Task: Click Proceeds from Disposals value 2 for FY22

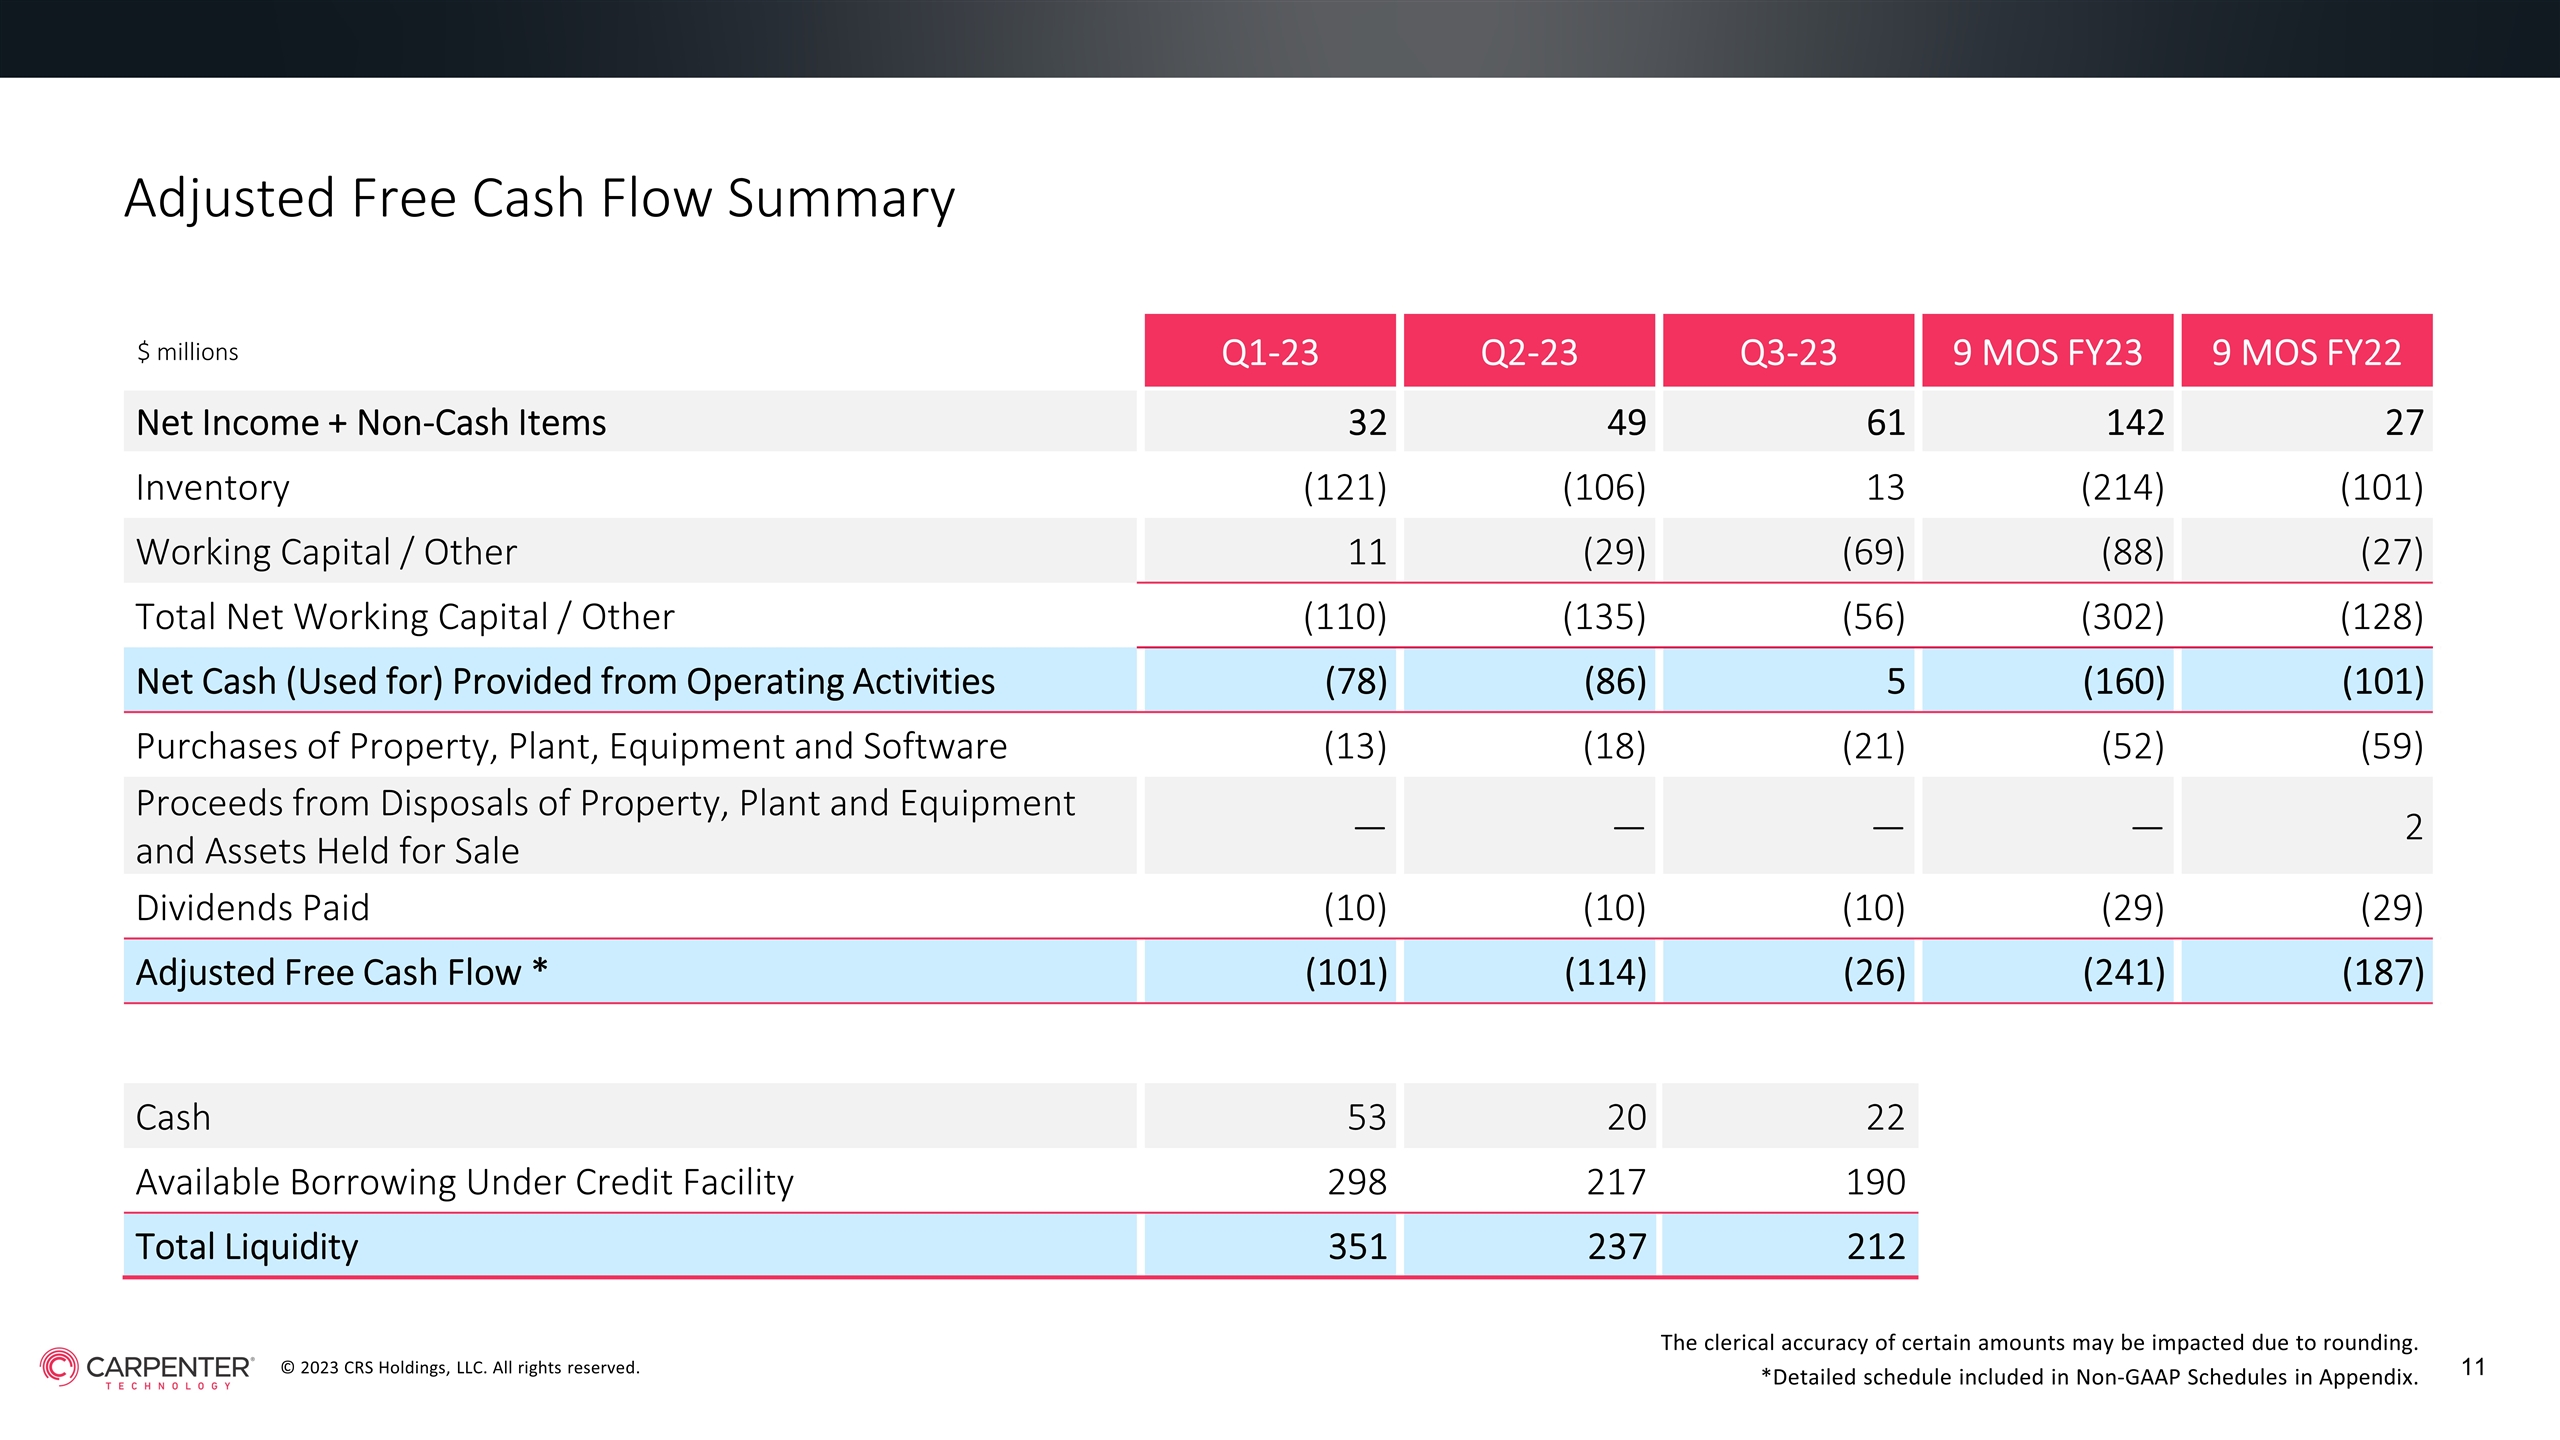Action: pyautogui.click(x=2414, y=827)
